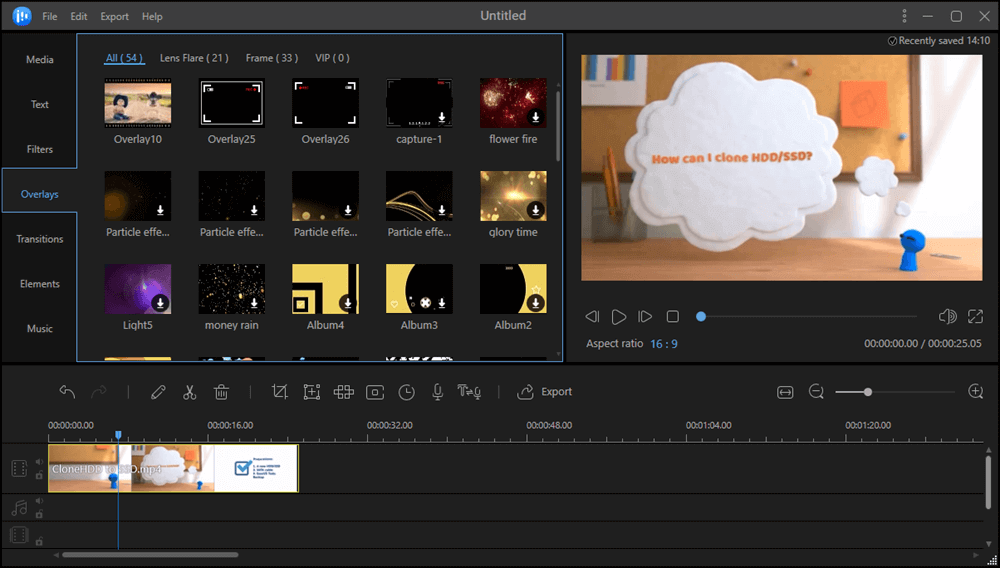Click the previous frame button
This screenshot has width=1000, height=568.
point(592,316)
